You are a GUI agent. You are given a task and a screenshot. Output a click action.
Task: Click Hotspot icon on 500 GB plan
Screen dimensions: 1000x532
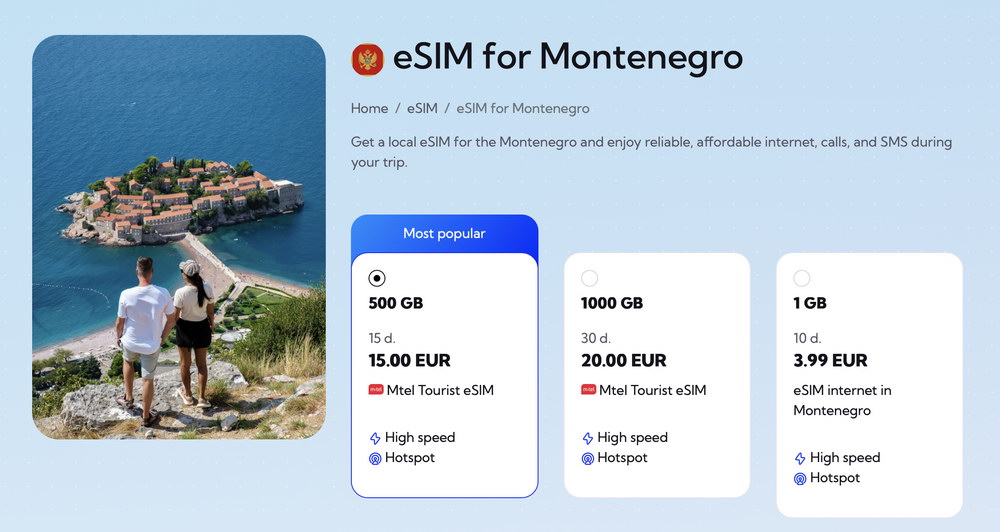coord(376,458)
